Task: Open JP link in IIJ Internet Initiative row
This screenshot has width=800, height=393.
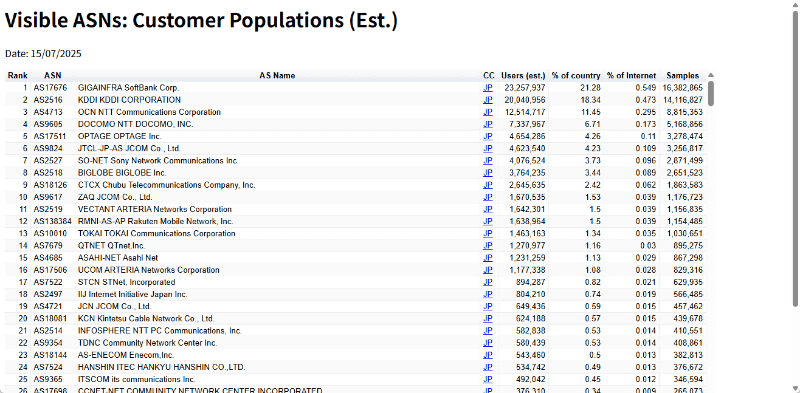Action: pyautogui.click(x=488, y=294)
